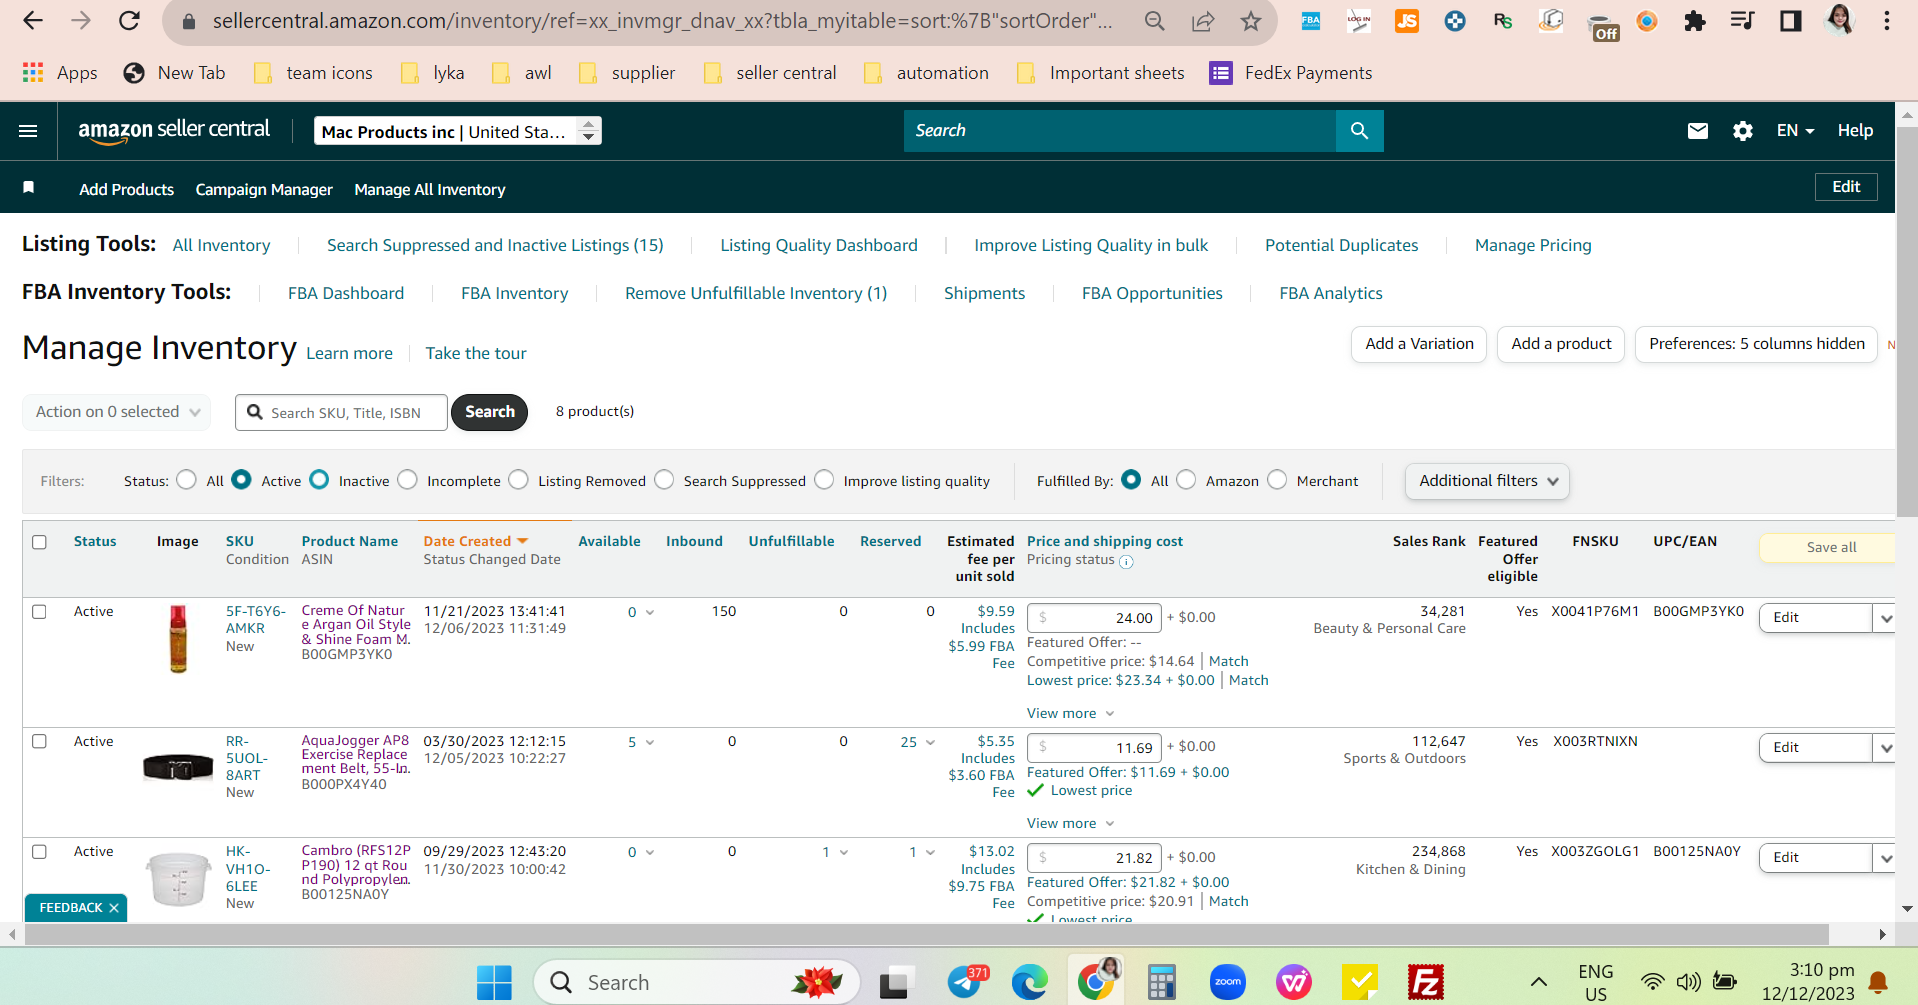The width and height of the screenshot is (1918, 1005).
Task: Open FileZilla from the taskbar
Action: click(x=1425, y=983)
